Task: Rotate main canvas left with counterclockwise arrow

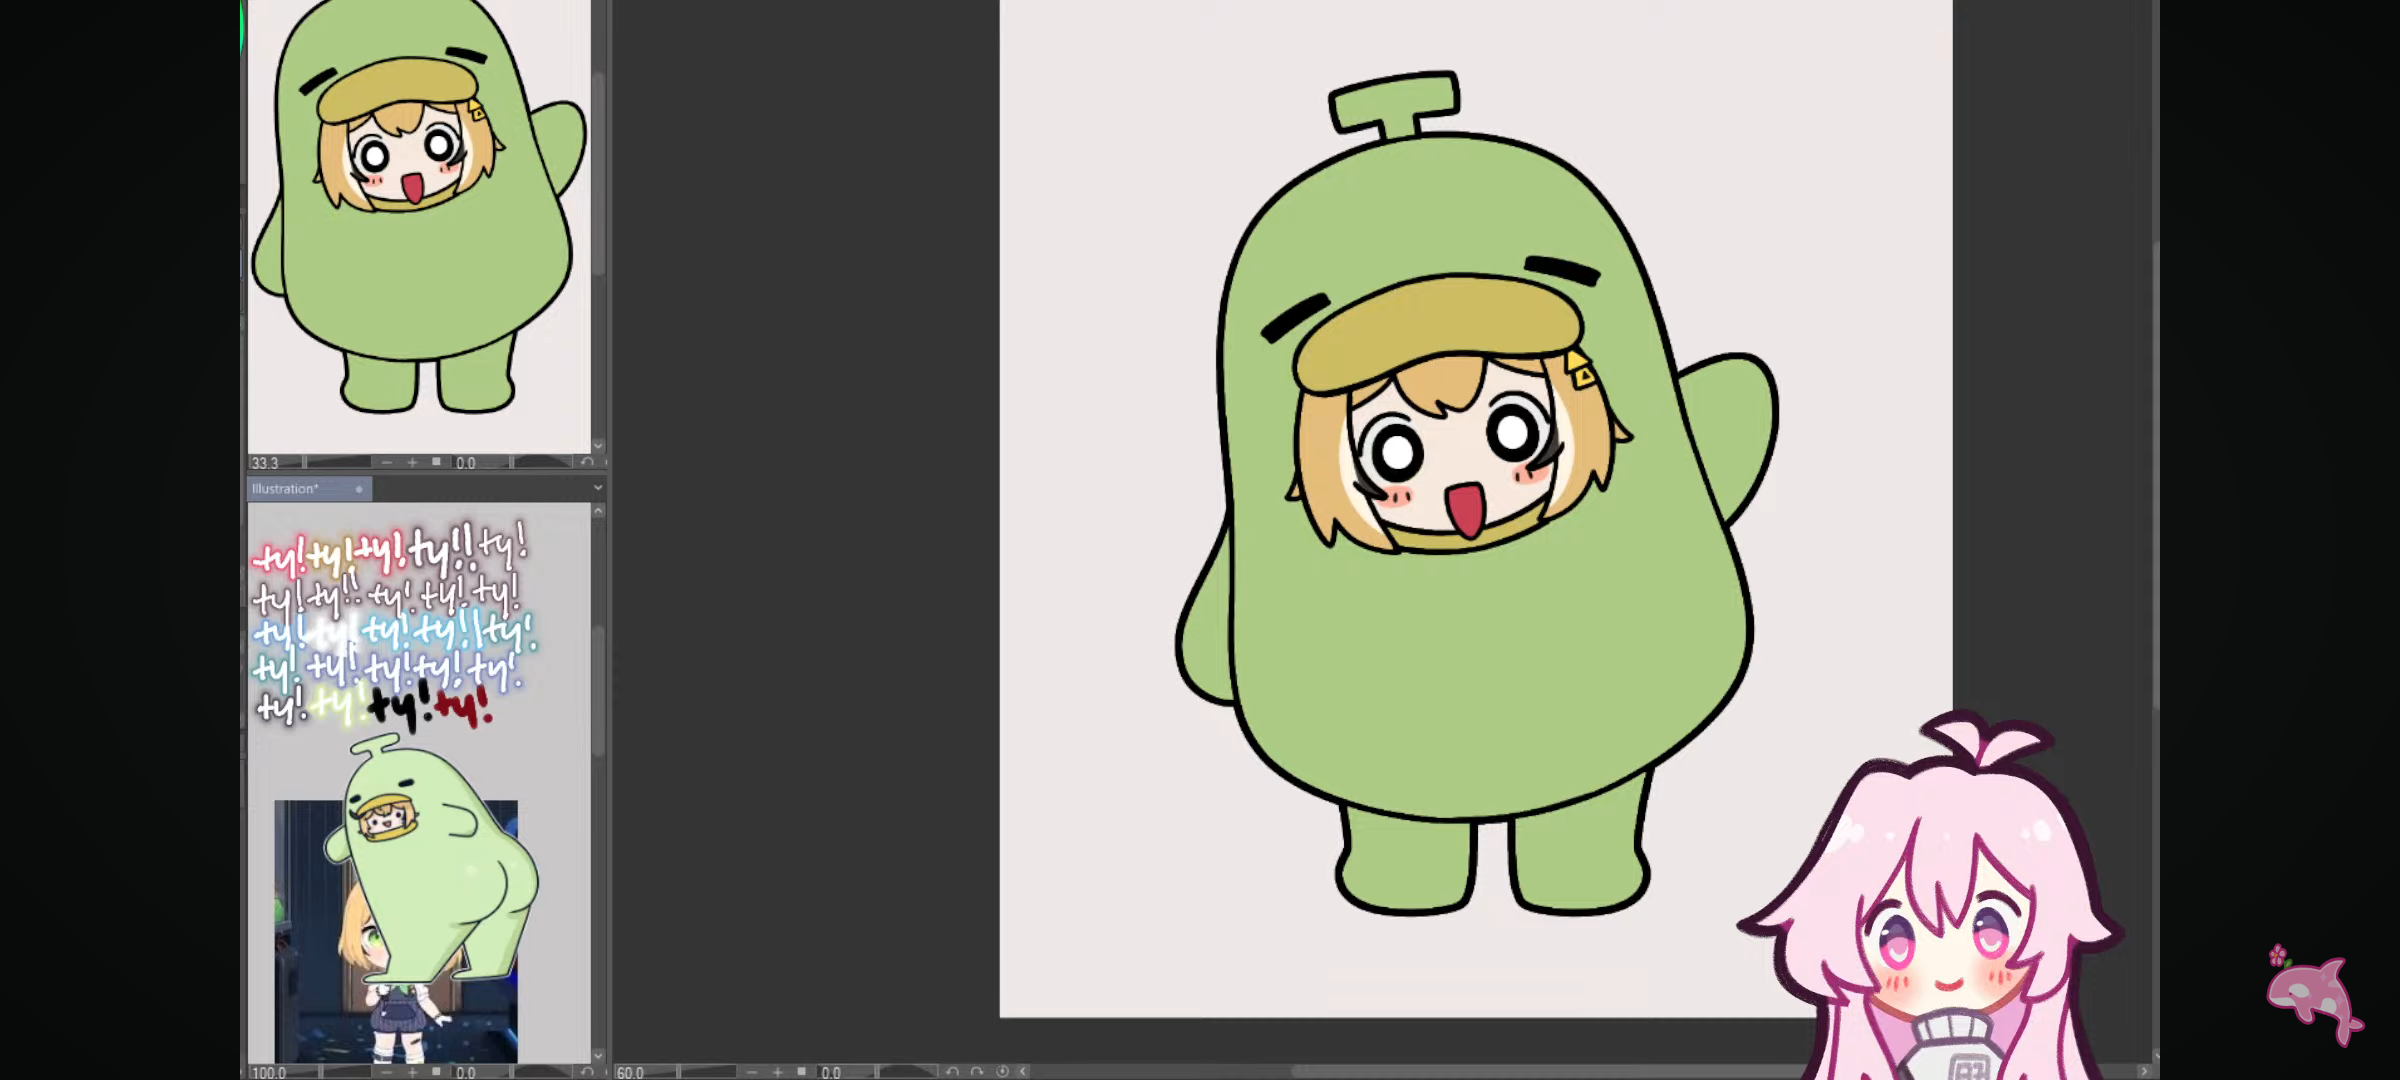Action: [952, 1072]
